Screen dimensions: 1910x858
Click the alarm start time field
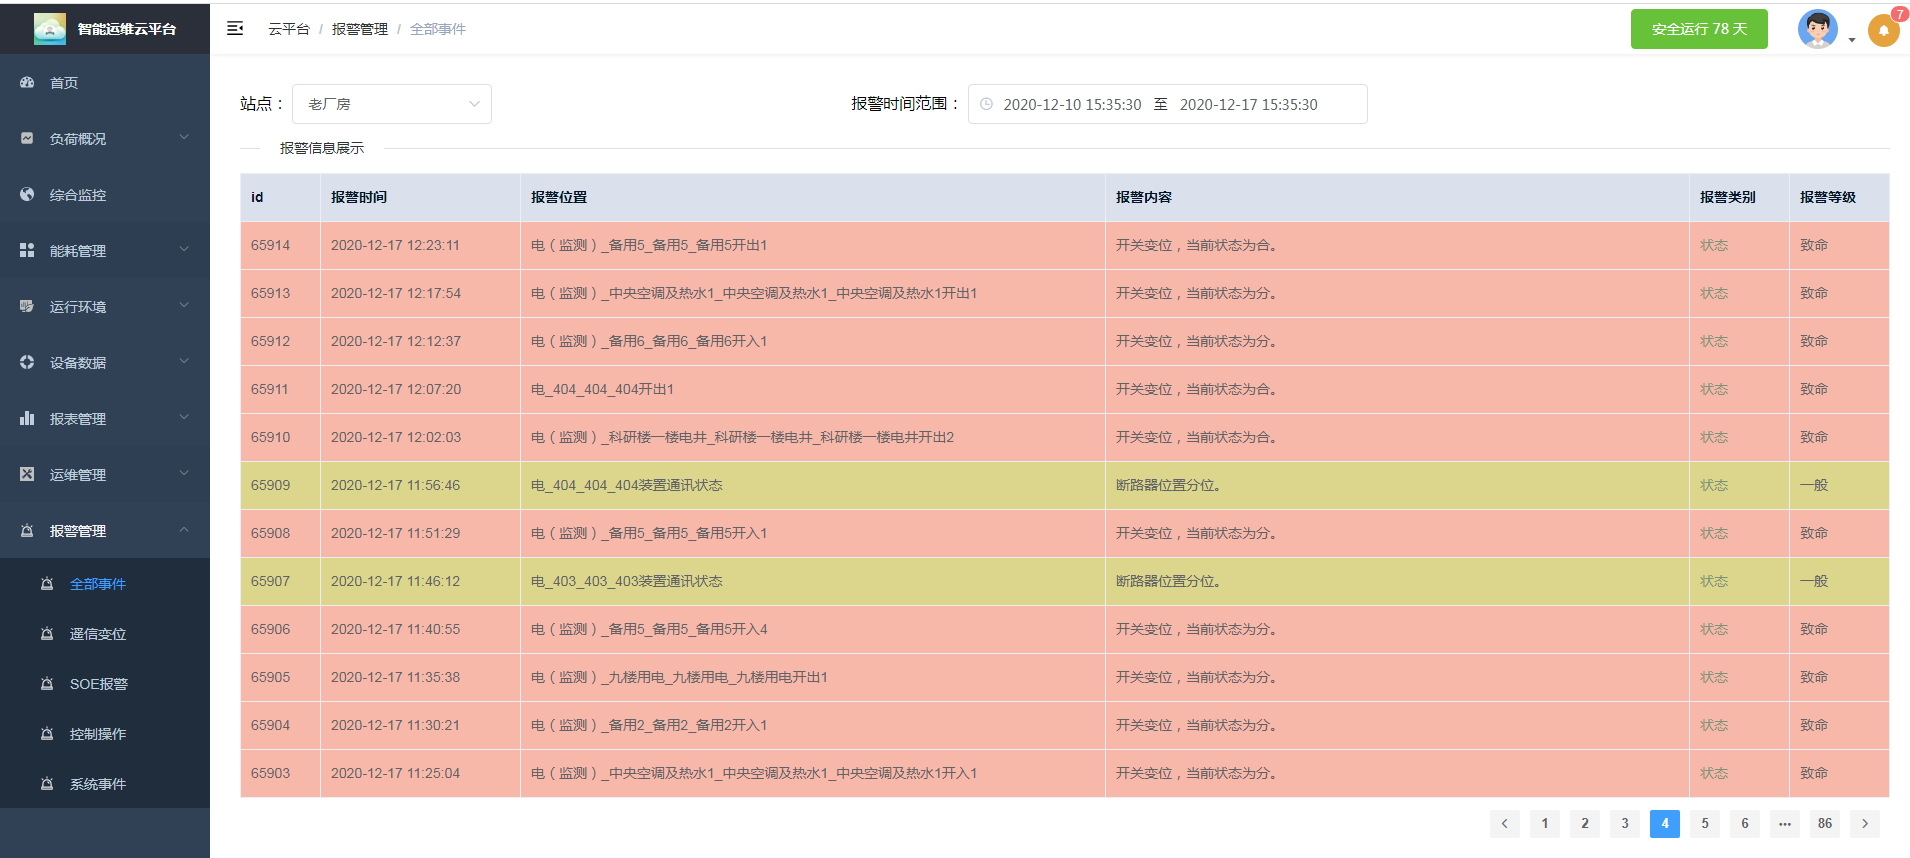tap(1072, 104)
